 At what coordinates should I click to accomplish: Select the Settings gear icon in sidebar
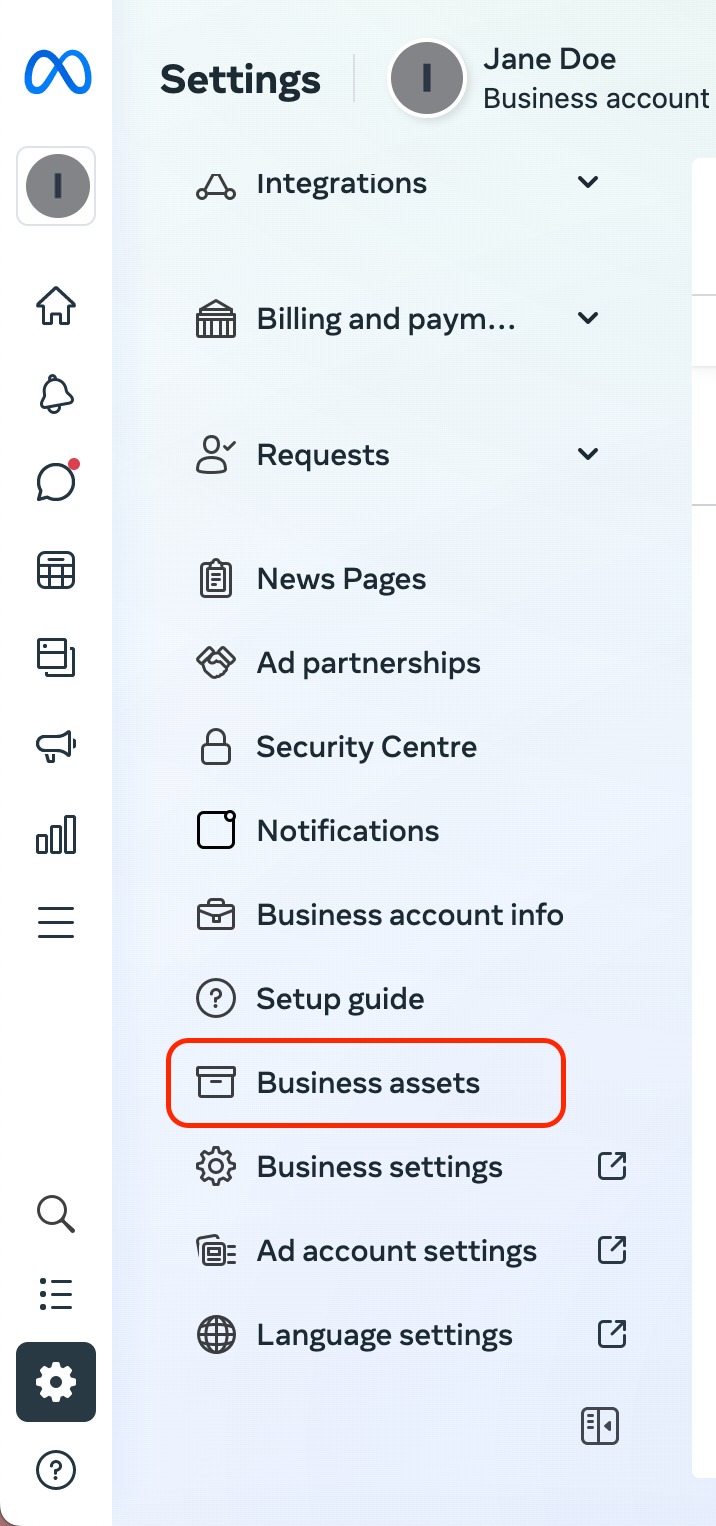point(55,1382)
